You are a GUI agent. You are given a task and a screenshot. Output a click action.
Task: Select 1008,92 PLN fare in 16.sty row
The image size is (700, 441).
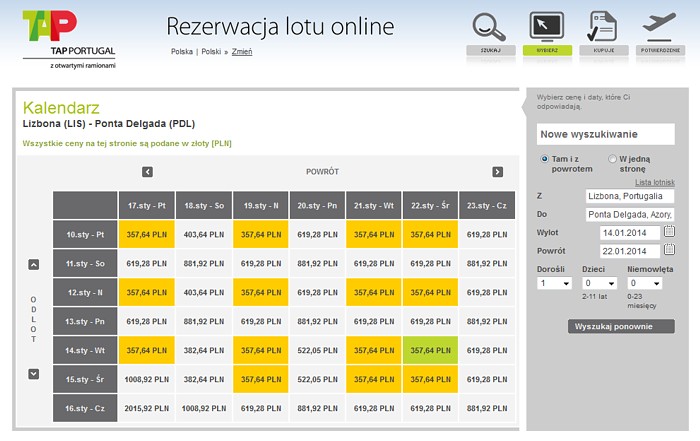pyautogui.click(x=204, y=408)
